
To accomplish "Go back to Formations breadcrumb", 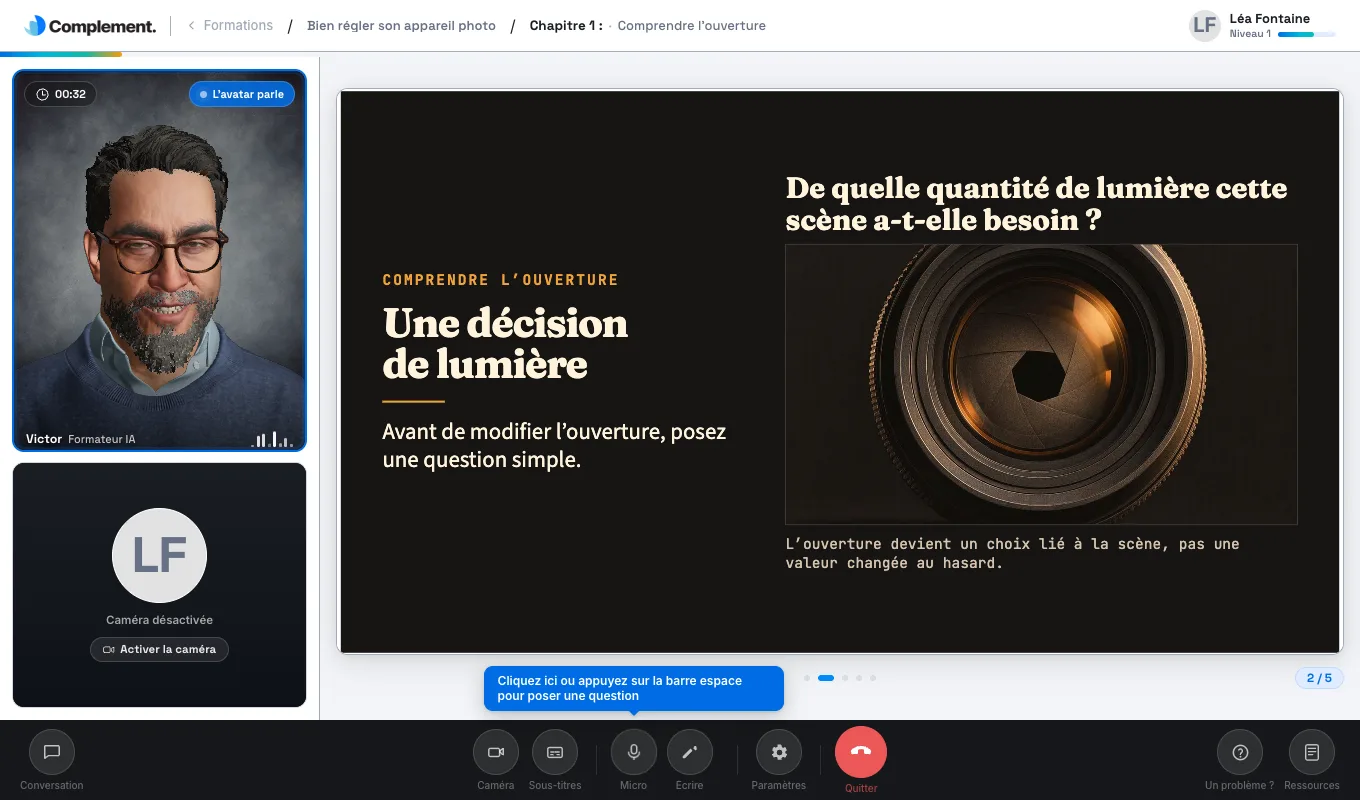I will (230, 26).
